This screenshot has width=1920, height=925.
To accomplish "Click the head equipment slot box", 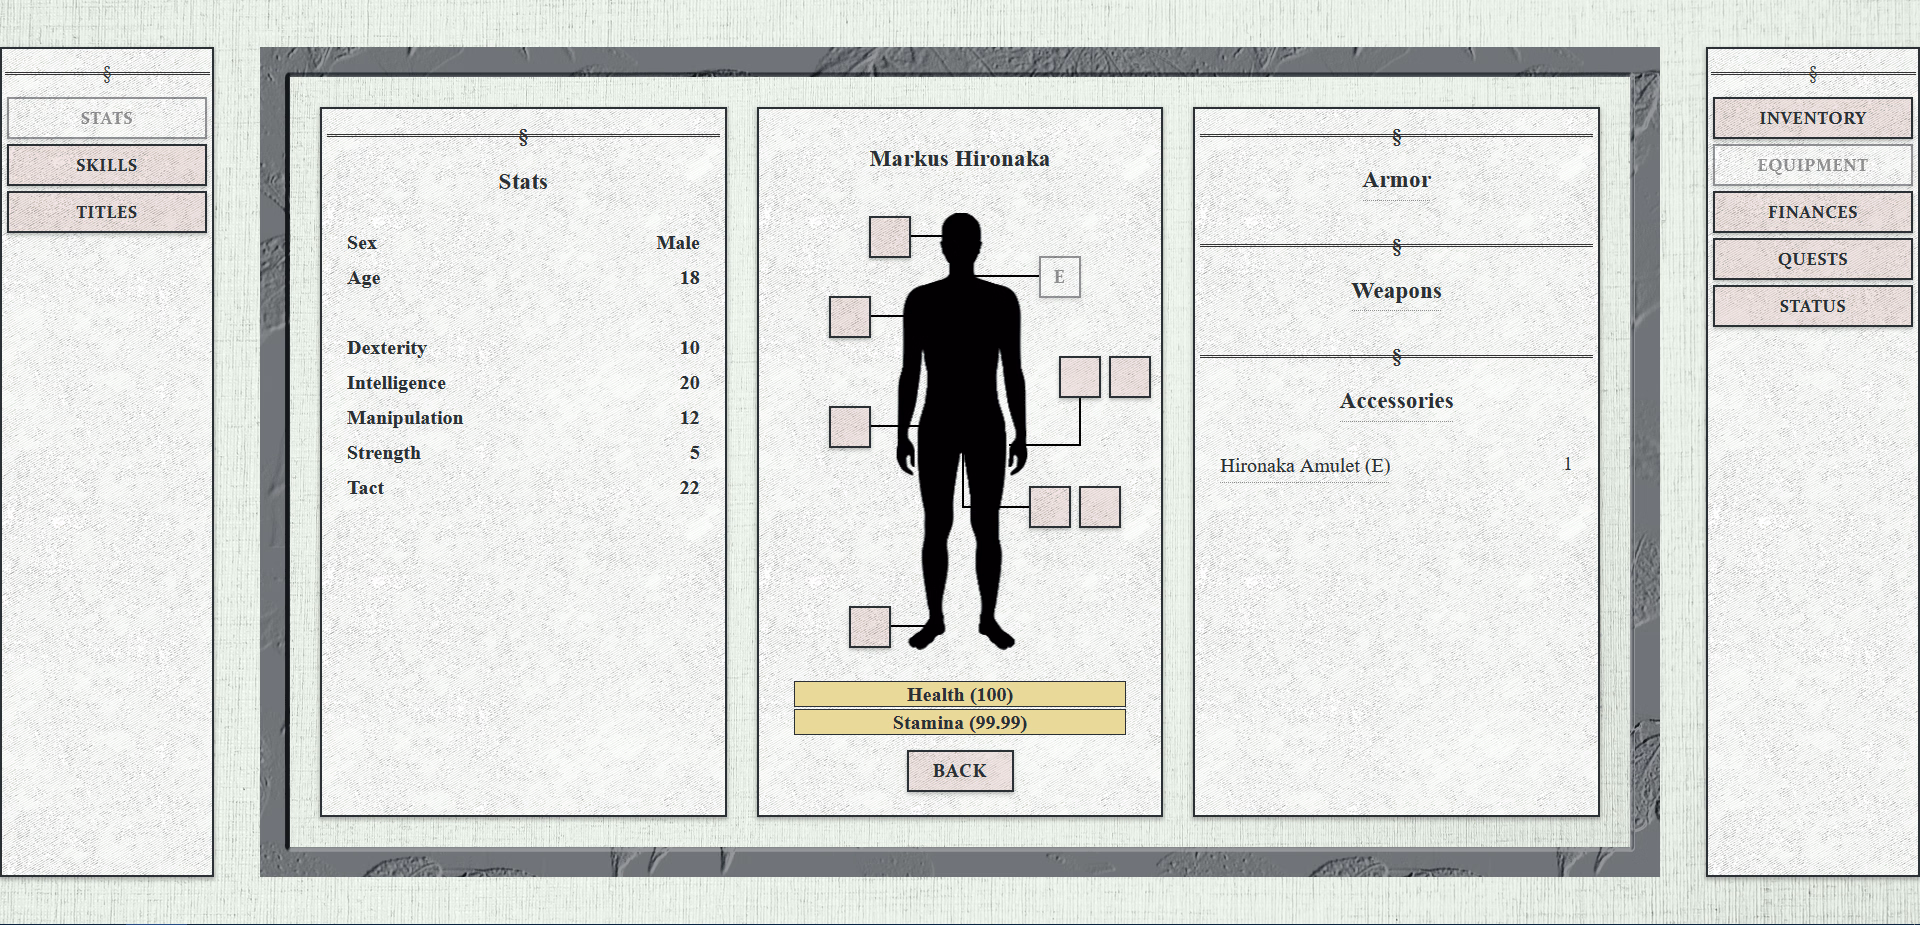I will (889, 237).
